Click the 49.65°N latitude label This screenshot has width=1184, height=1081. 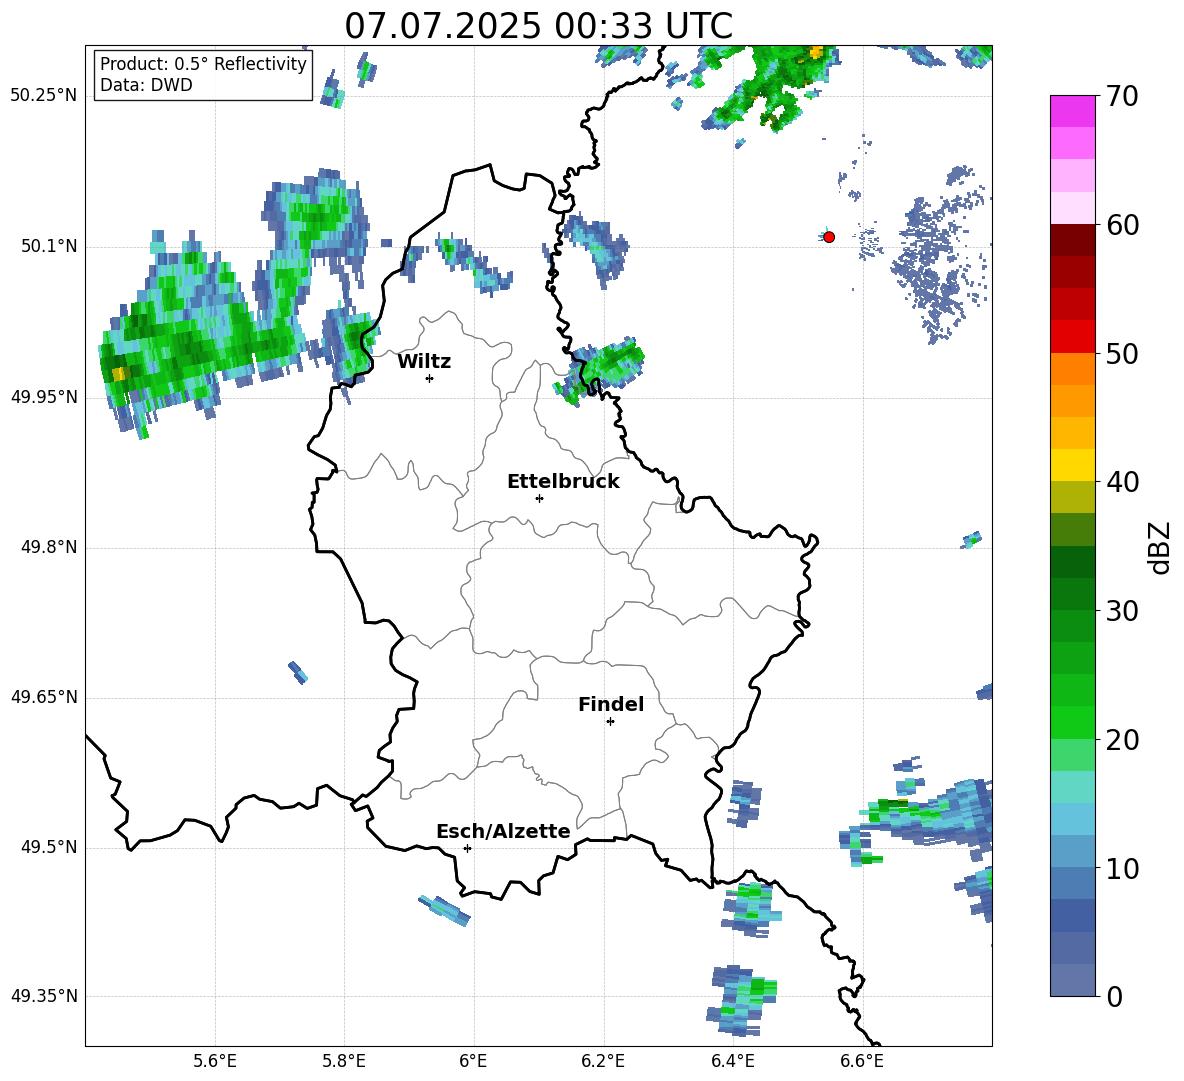(44, 697)
